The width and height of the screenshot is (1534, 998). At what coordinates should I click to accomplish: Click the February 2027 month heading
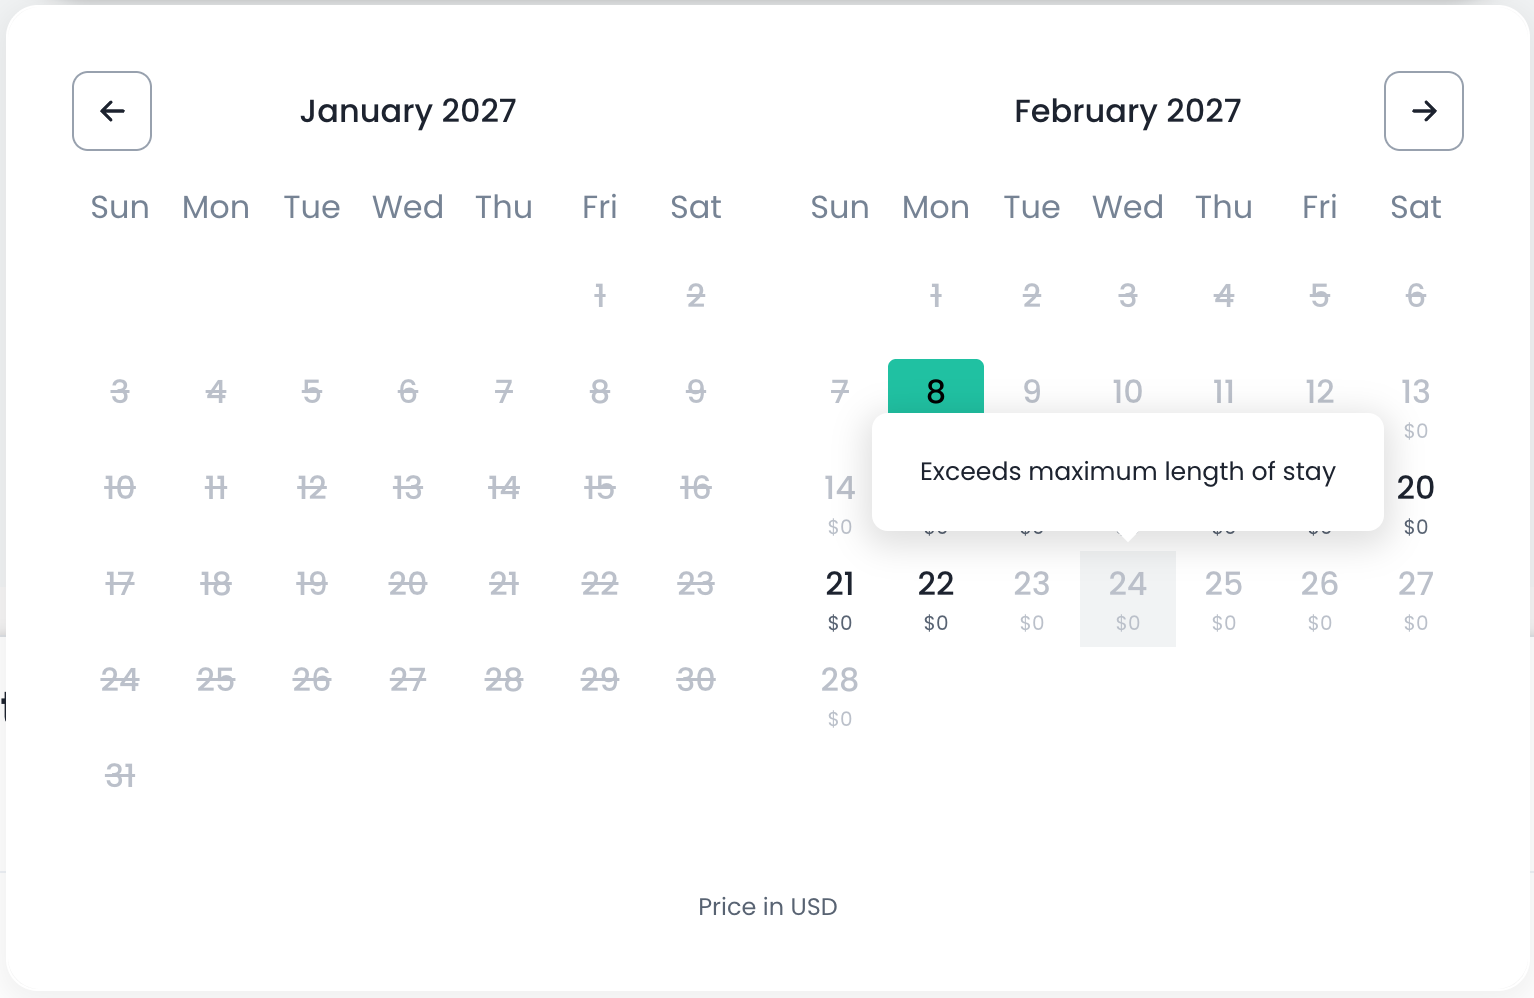(x=1127, y=111)
